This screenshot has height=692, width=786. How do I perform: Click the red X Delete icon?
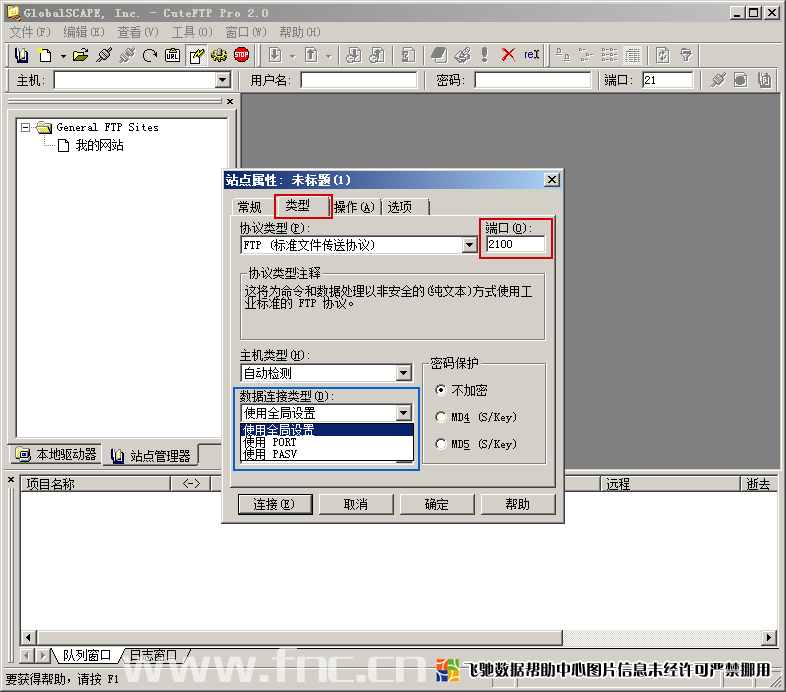coord(508,55)
